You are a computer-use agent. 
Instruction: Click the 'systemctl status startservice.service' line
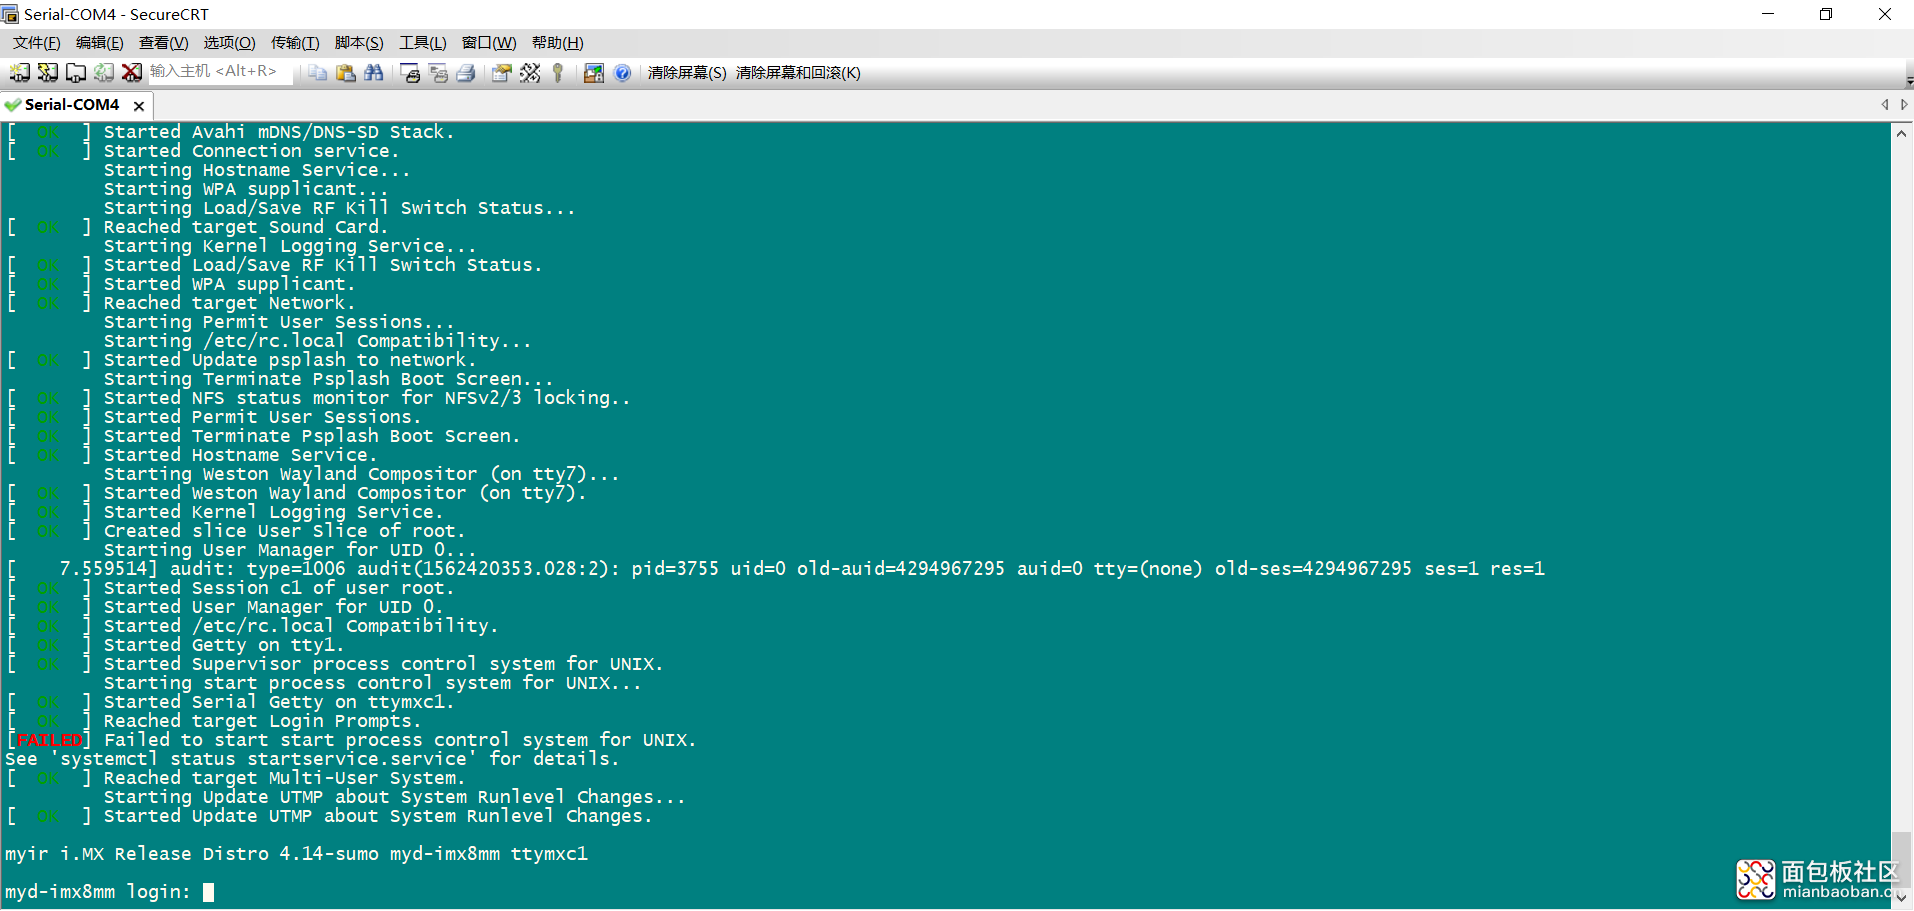coord(312,760)
